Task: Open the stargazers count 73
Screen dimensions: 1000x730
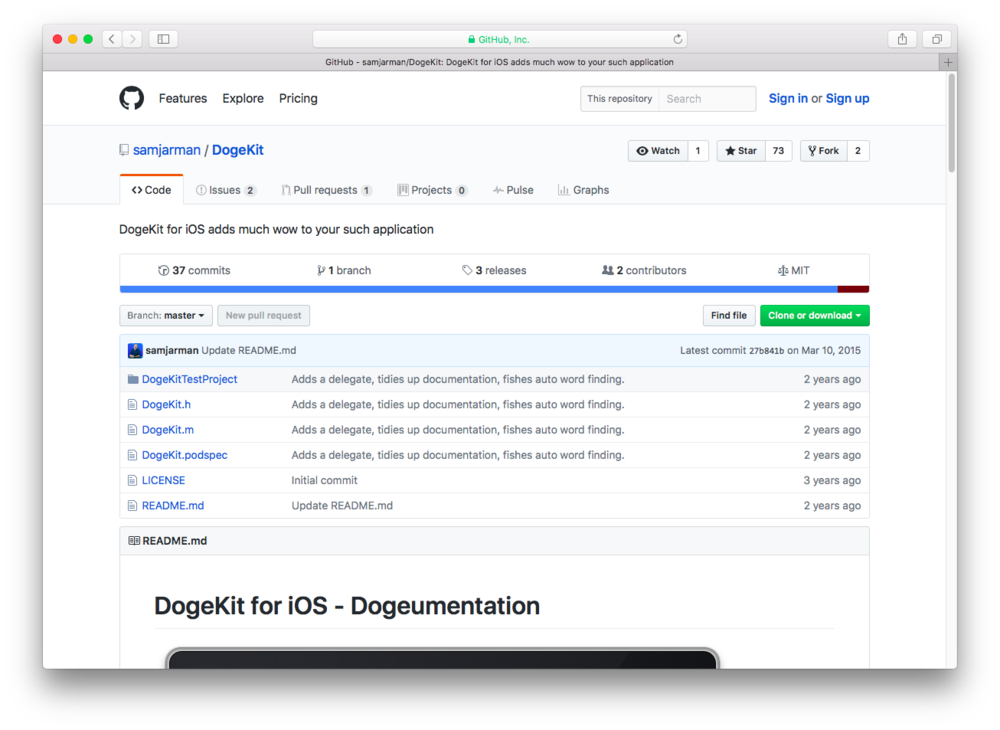Action: click(x=778, y=150)
